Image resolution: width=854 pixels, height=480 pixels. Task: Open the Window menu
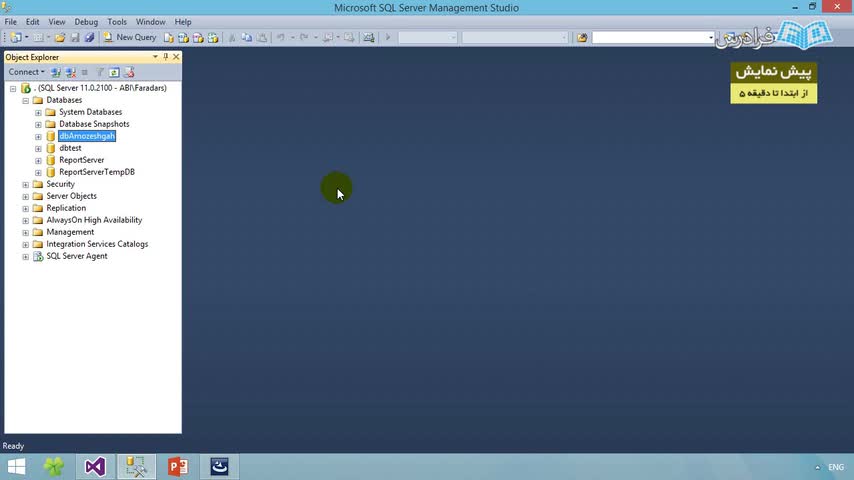click(x=150, y=22)
